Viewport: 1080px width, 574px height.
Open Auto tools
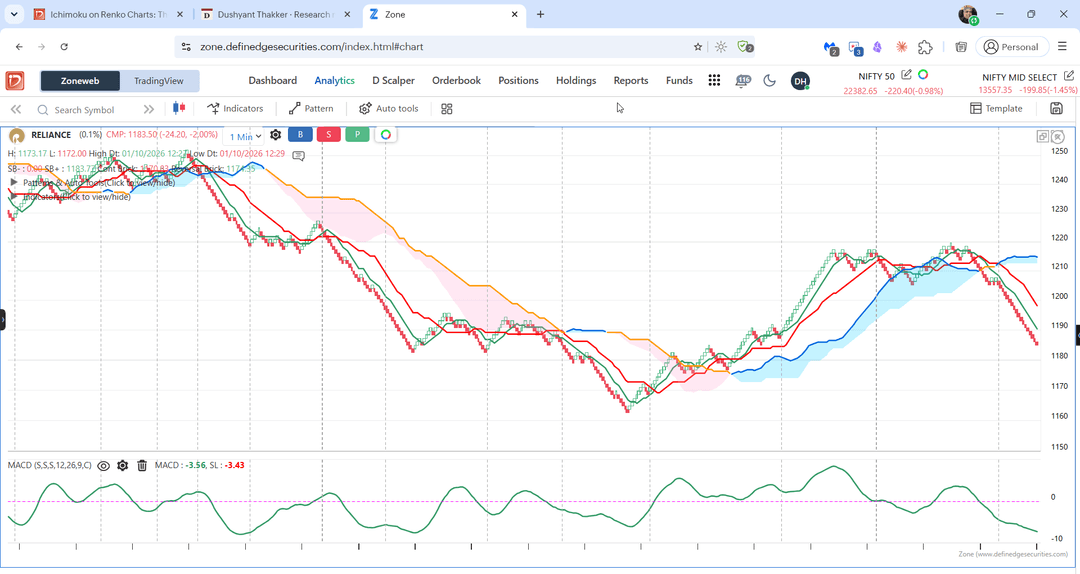tap(388, 108)
